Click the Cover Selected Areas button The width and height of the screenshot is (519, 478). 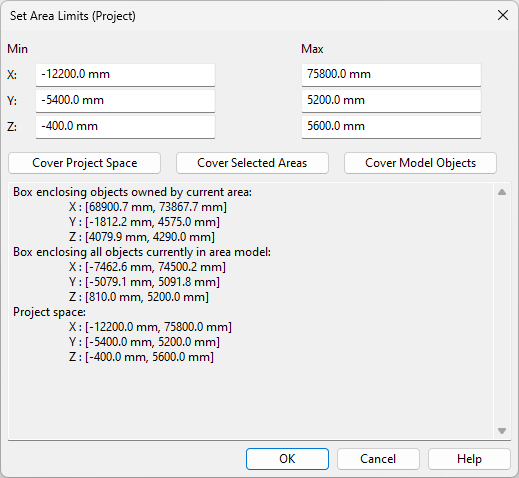click(252, 163)
